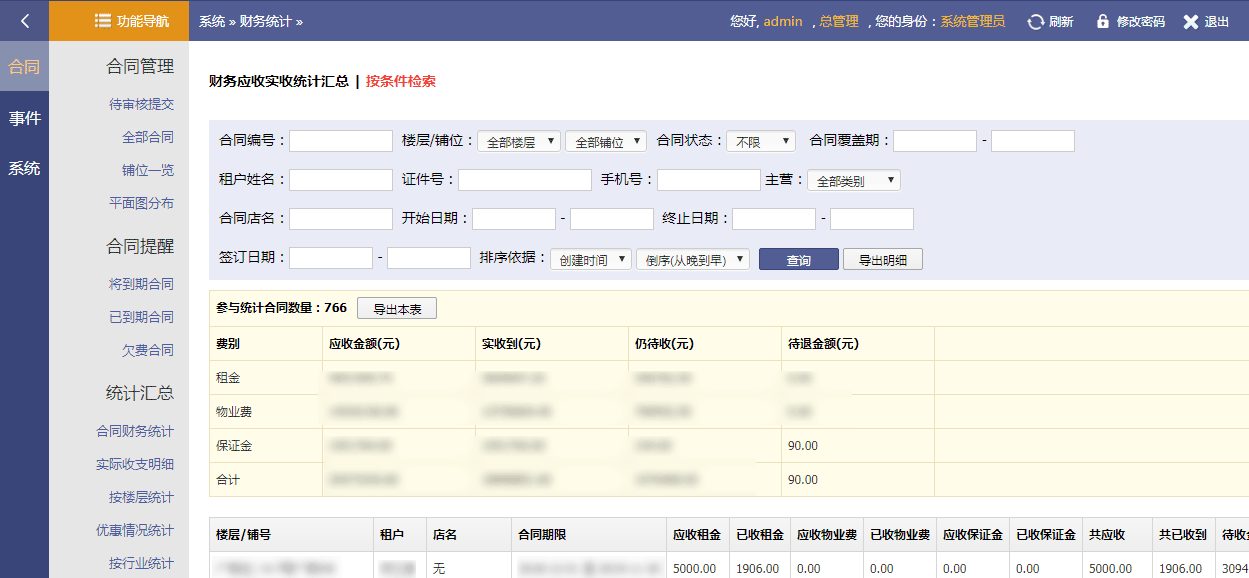Click the 合同编号 input field
Viewport: 1249px width, 578px height.
(341, 141)
